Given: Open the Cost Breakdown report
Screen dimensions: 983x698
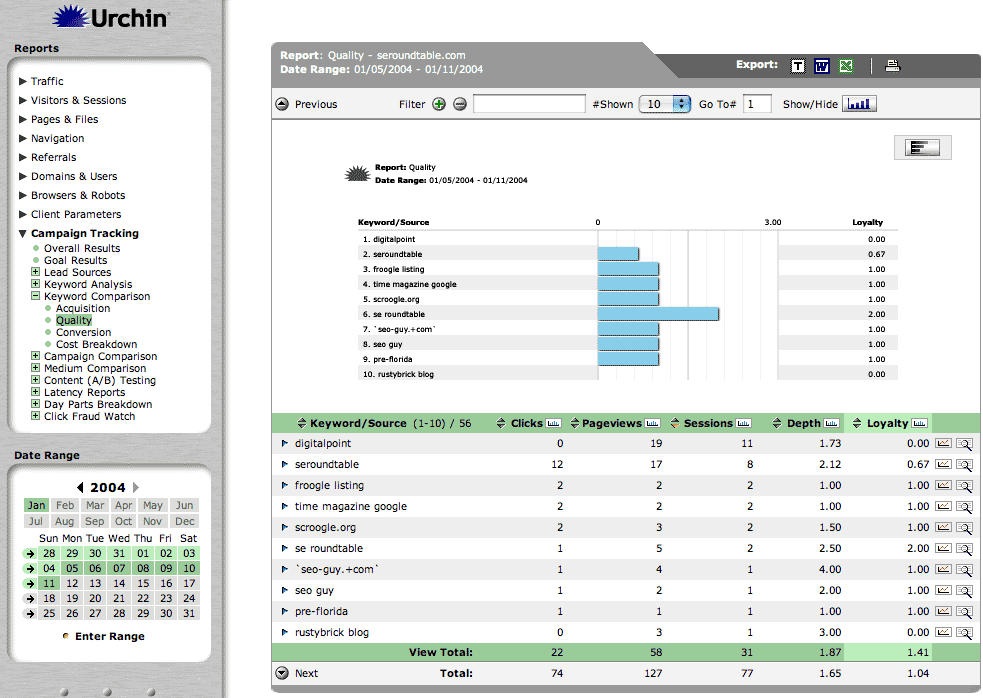Looking at the screenshot, I should pos(97,344).
